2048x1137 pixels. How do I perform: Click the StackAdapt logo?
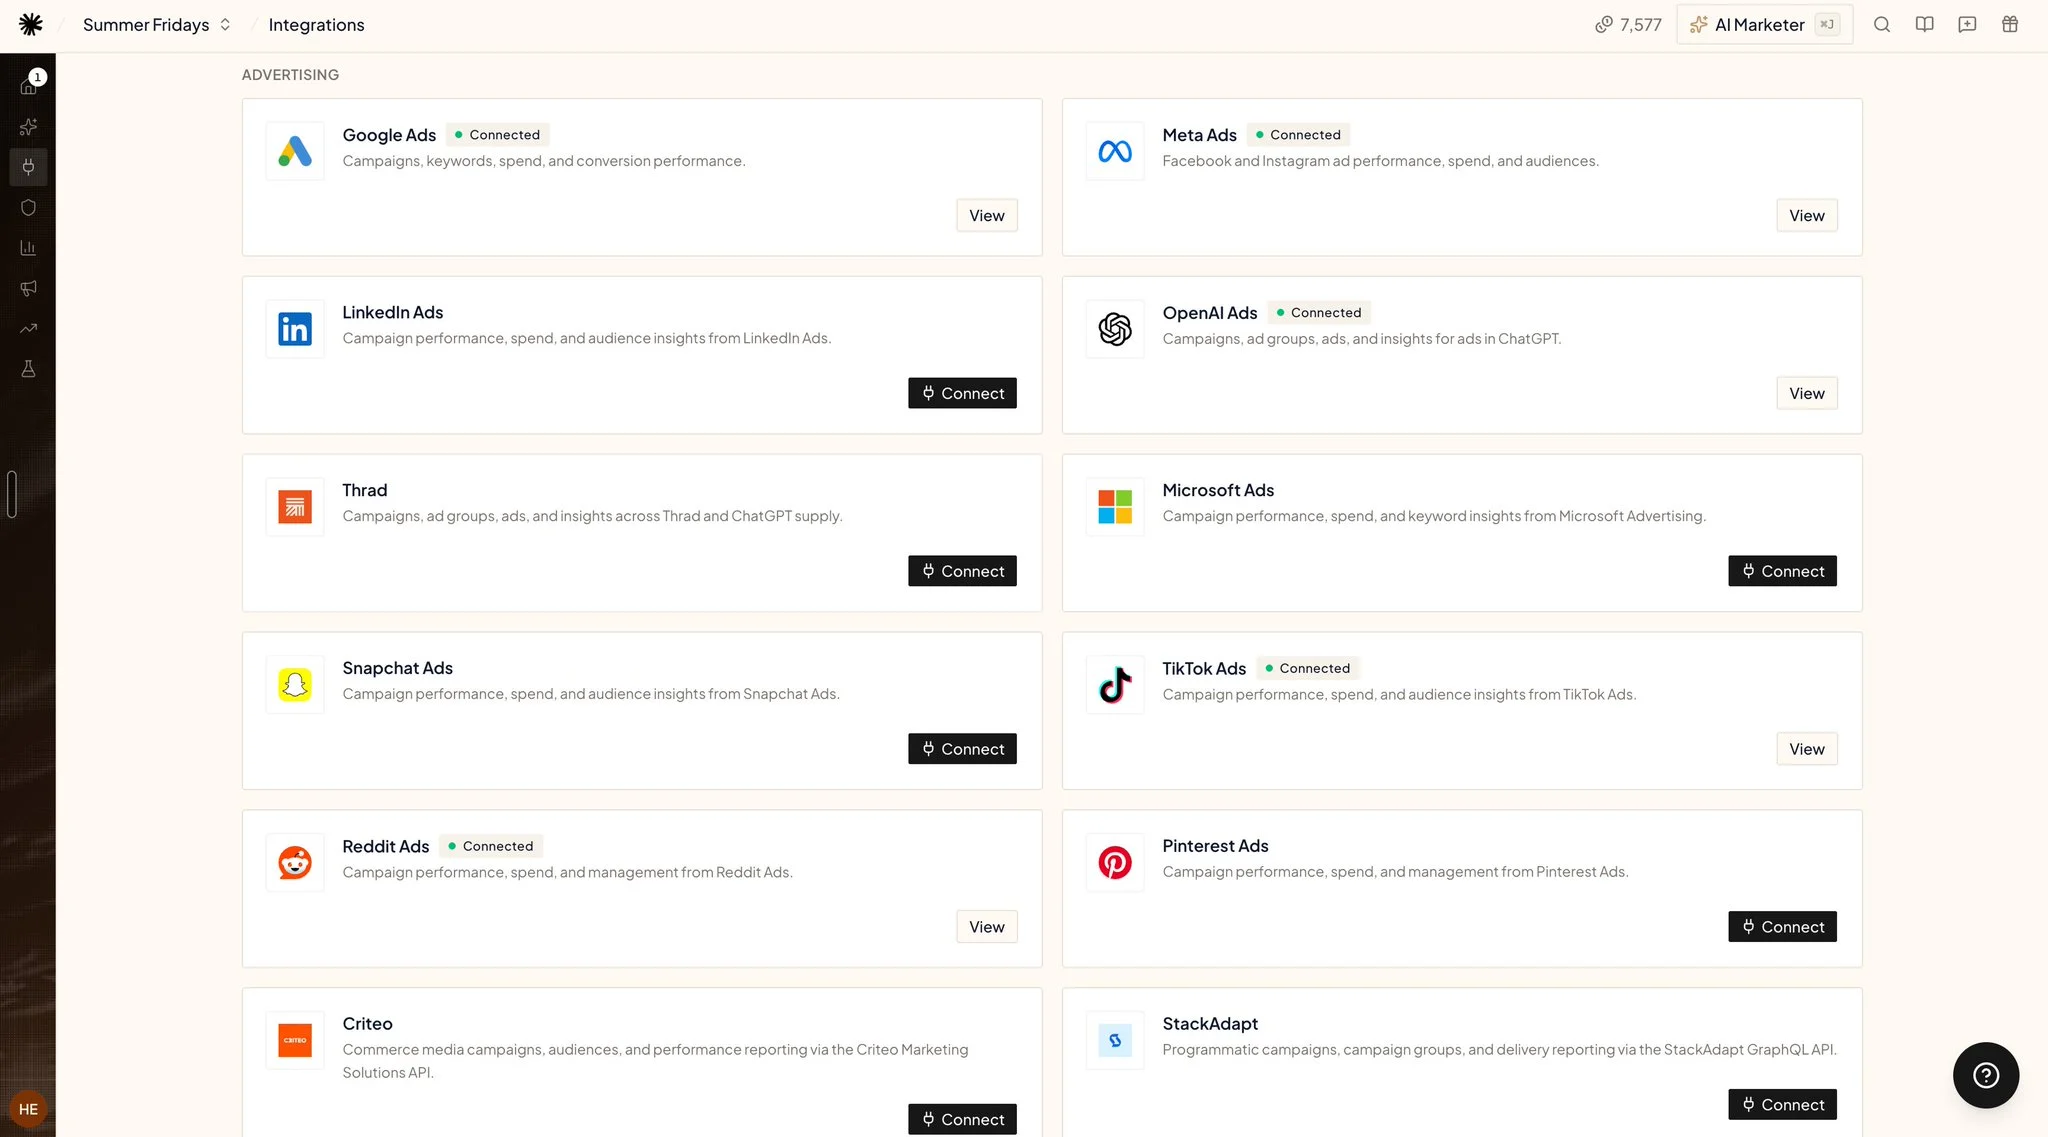1115,1041
